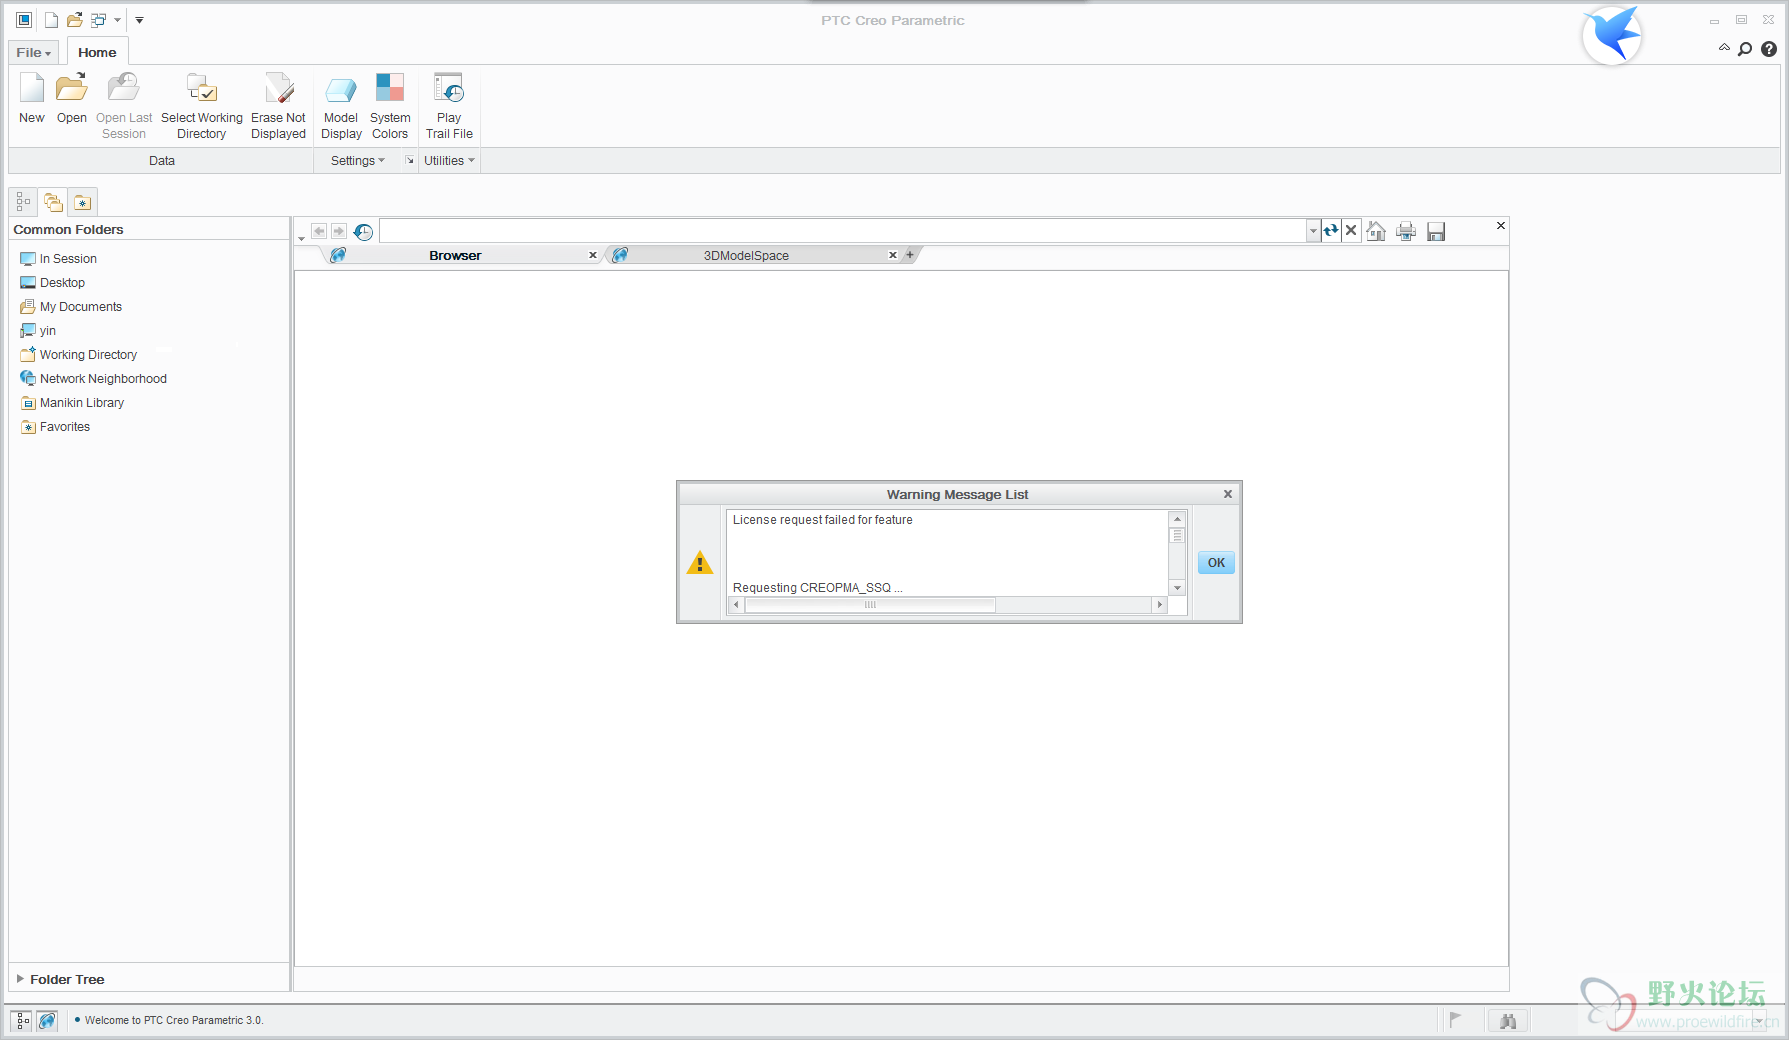Open System Colors settings
The height and width of the screenshot is (1040, 1789).
coord(390,106)
